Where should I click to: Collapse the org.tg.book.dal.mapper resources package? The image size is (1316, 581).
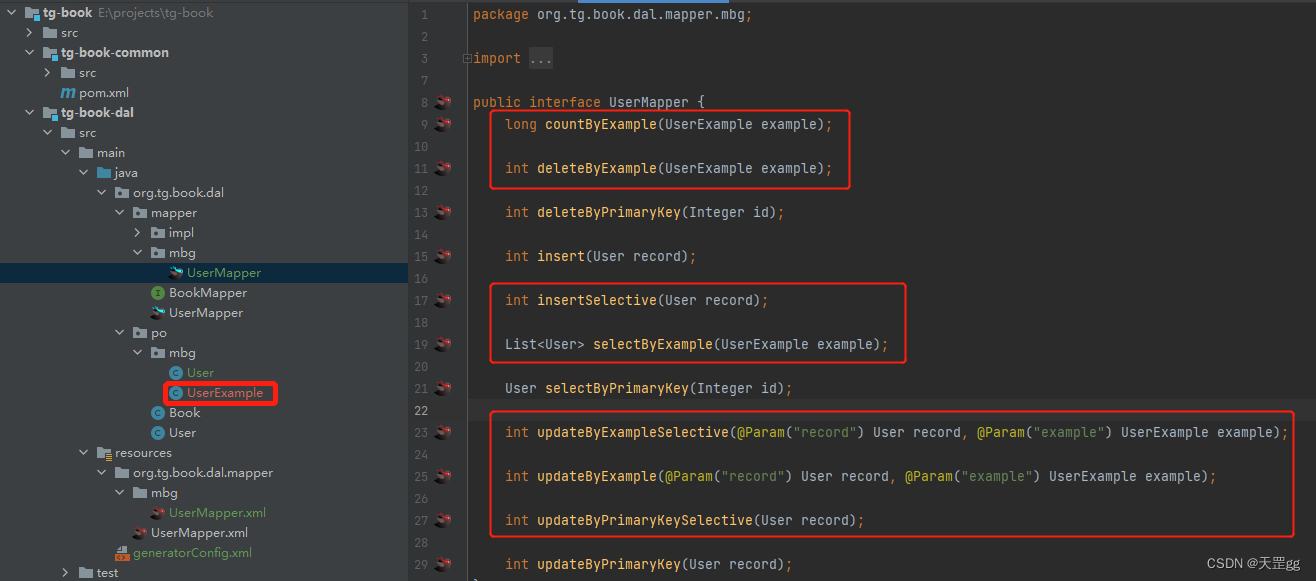102,473
